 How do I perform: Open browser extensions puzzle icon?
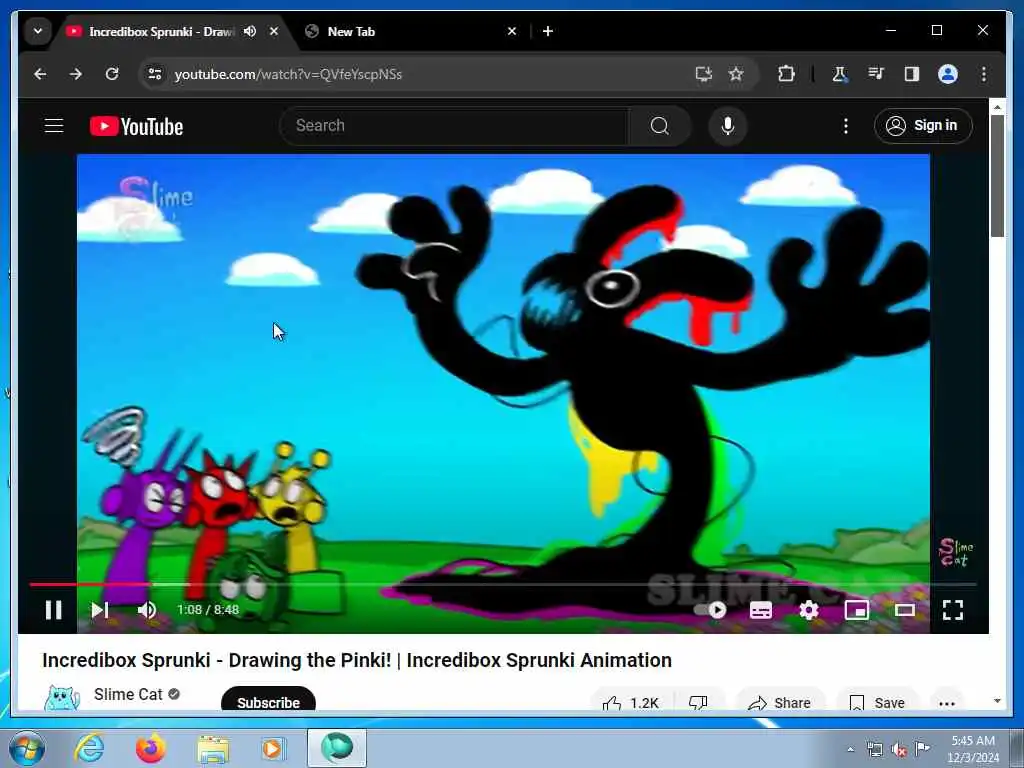pyautogui.click(x=786, y=74)
